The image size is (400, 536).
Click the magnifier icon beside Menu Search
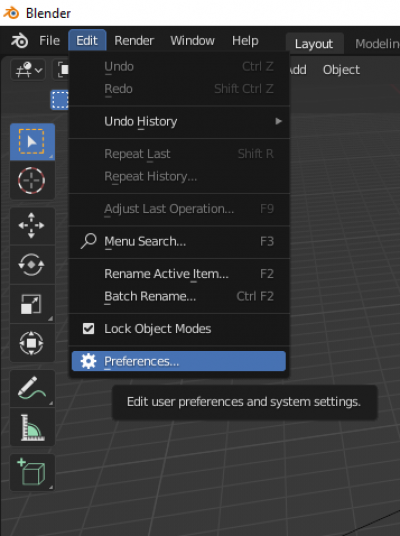[x=89, y=241]
